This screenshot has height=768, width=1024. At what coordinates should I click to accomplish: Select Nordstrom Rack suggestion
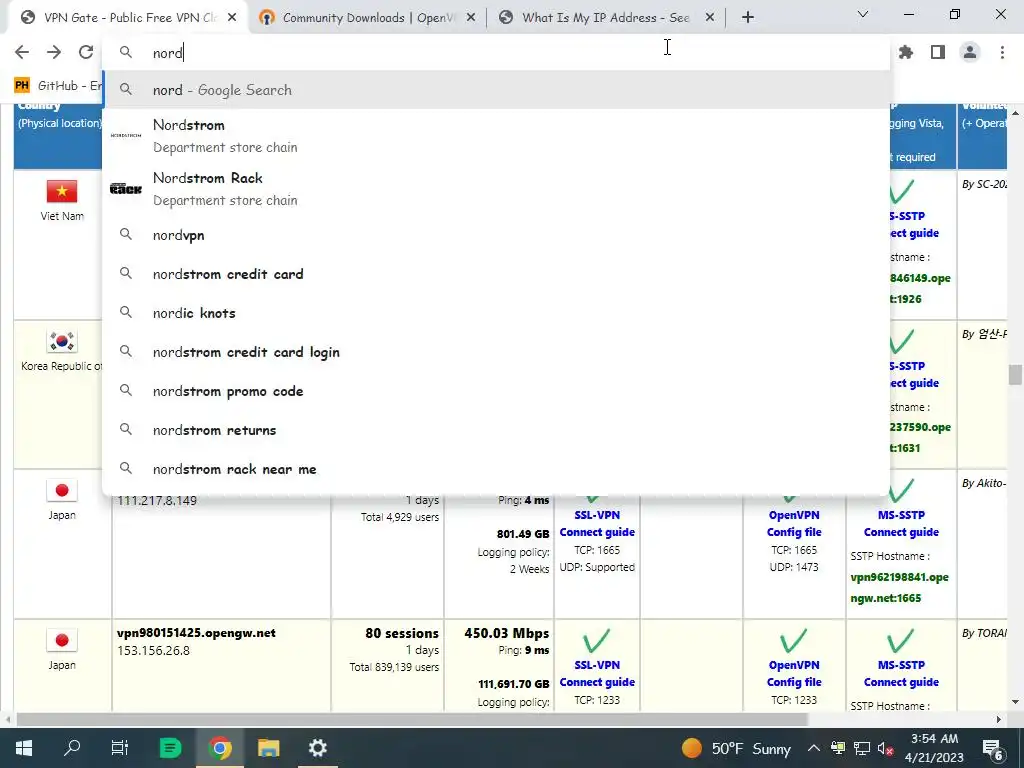click(496, 189)
